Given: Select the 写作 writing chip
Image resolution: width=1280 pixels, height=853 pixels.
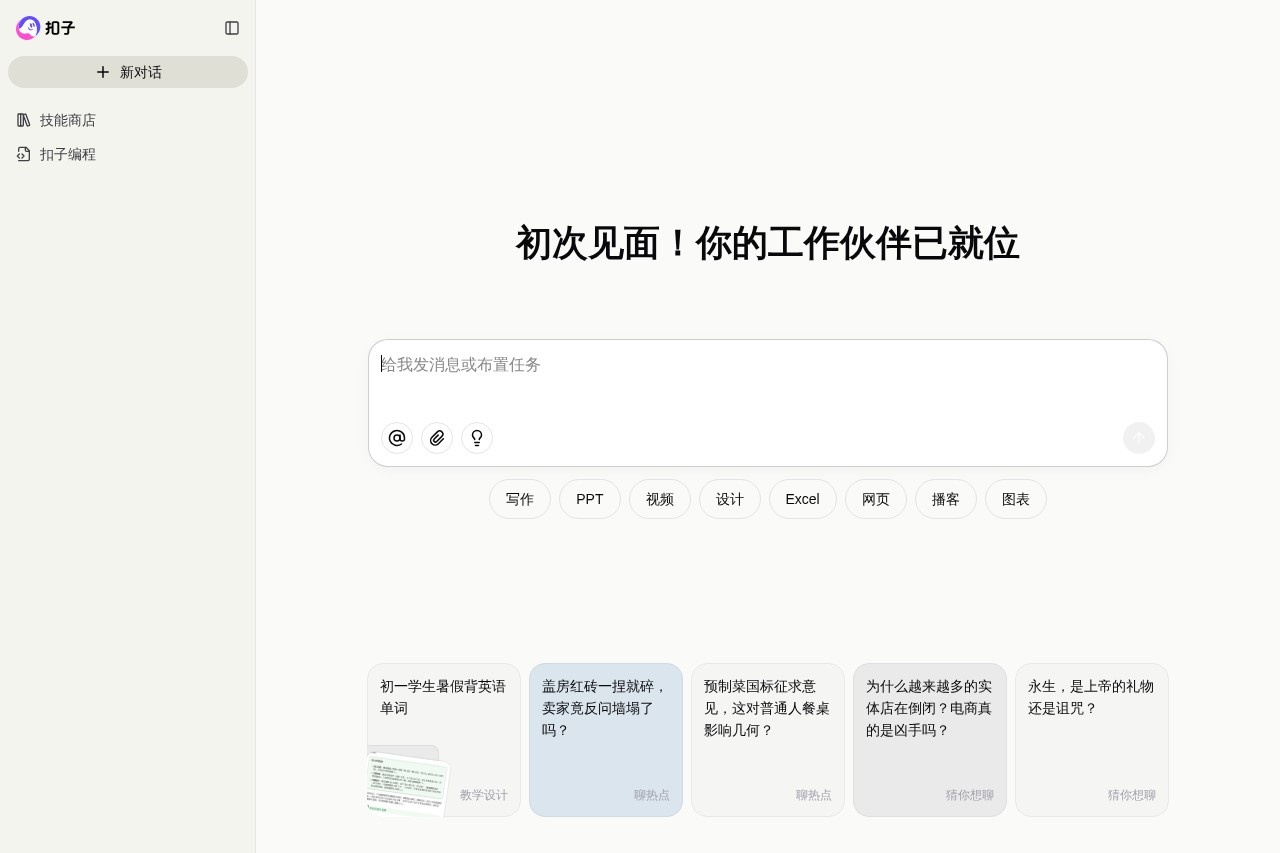Looking at the screenshot, I should coord(520,499).
